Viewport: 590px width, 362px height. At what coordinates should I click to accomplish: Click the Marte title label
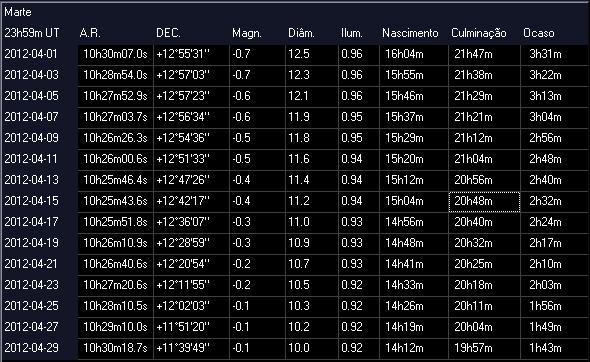tap(18, 12)
